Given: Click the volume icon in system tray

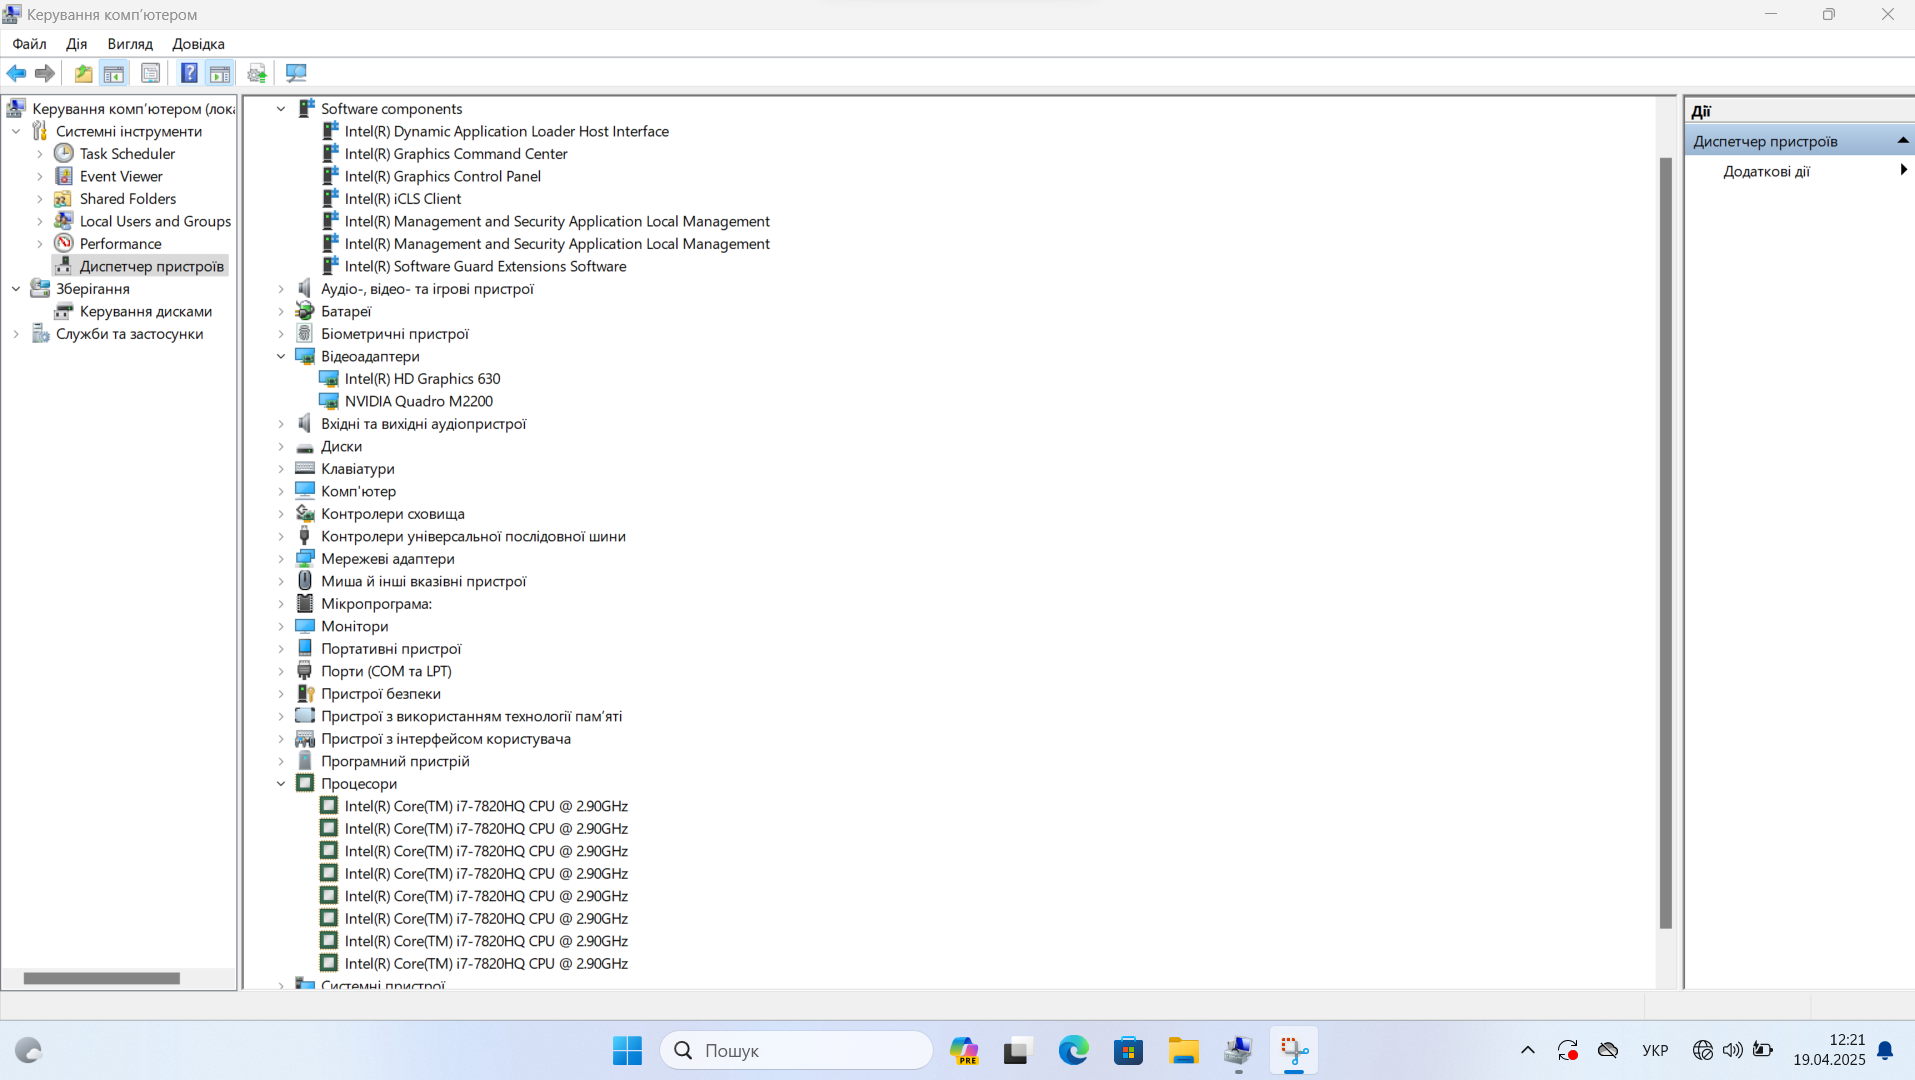Looking at the screenshot, I should click(x=1732, y=1050).
